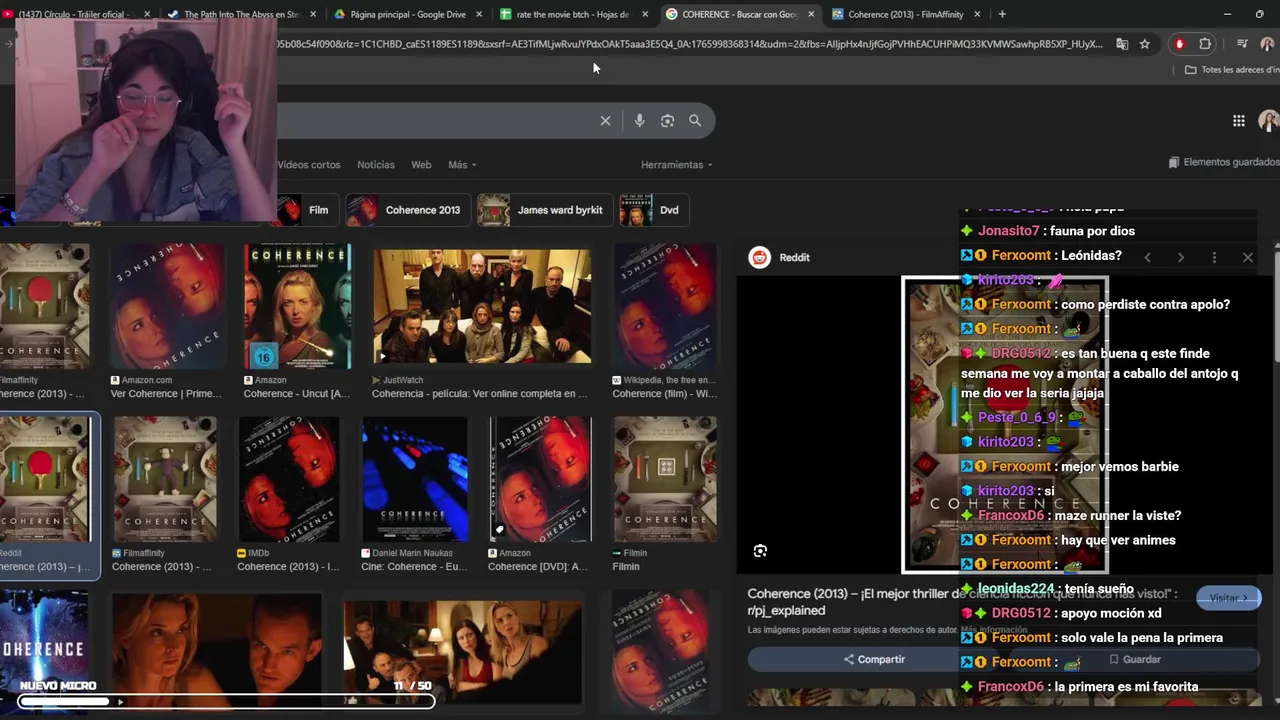The image size is (1280, 720).
Task: Switch to the Videos cortos filter
Action: click(309, 164)
